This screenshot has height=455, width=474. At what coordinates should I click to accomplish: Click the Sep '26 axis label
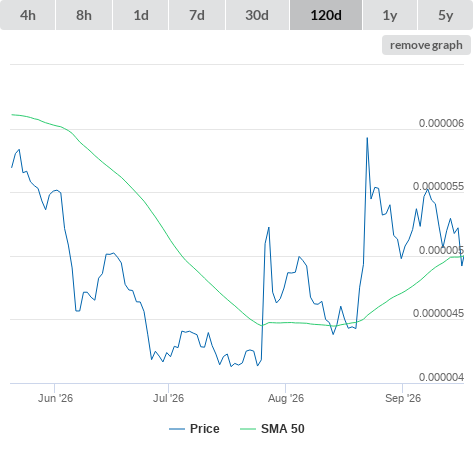point(403,398)
